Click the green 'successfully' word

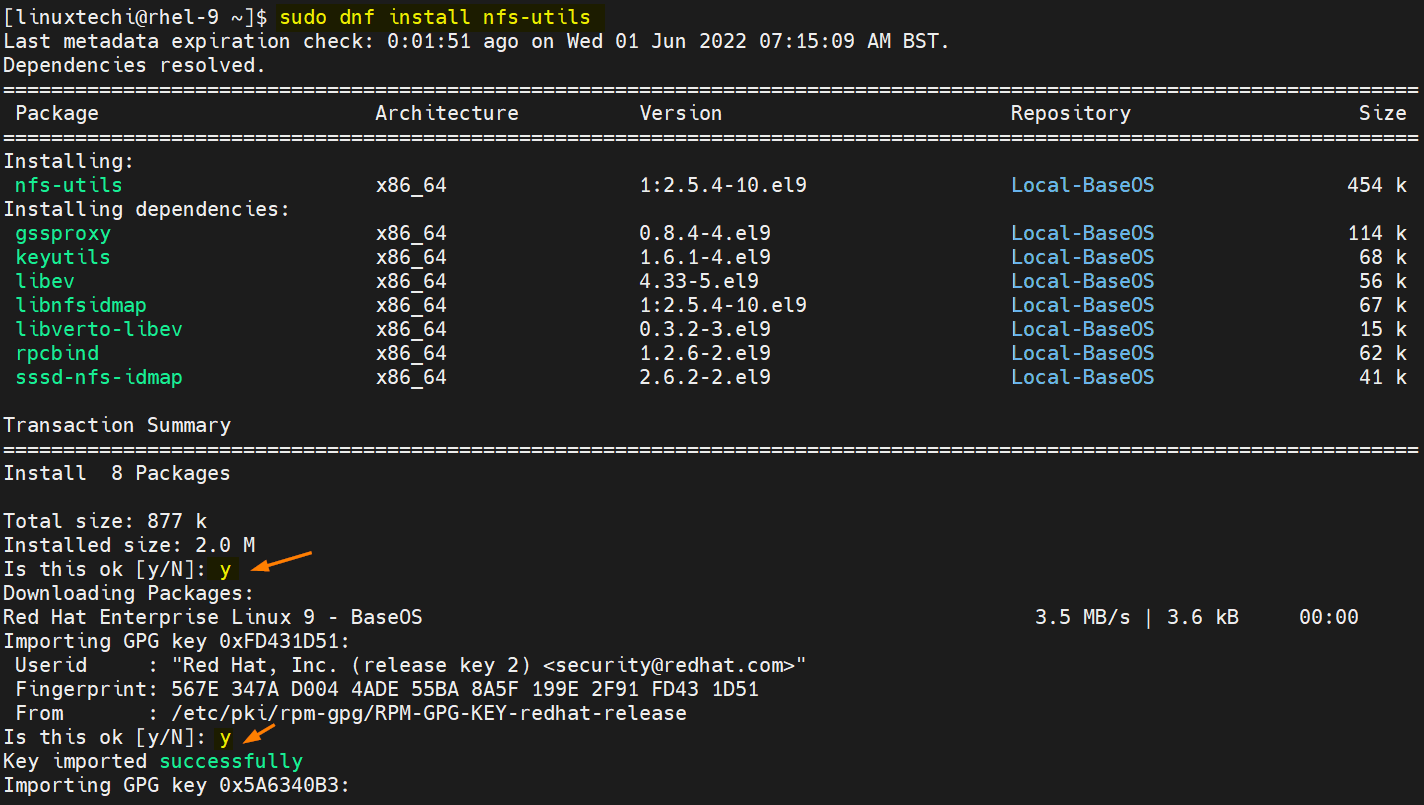click(231, 761)
